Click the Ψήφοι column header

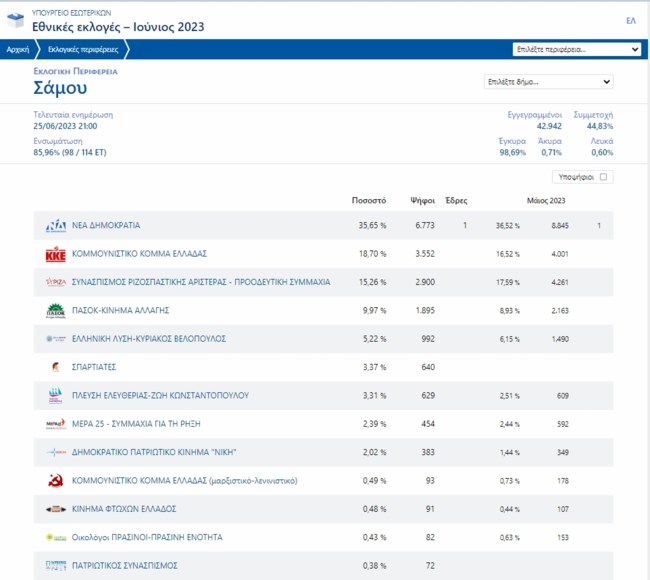pos(422,201)
